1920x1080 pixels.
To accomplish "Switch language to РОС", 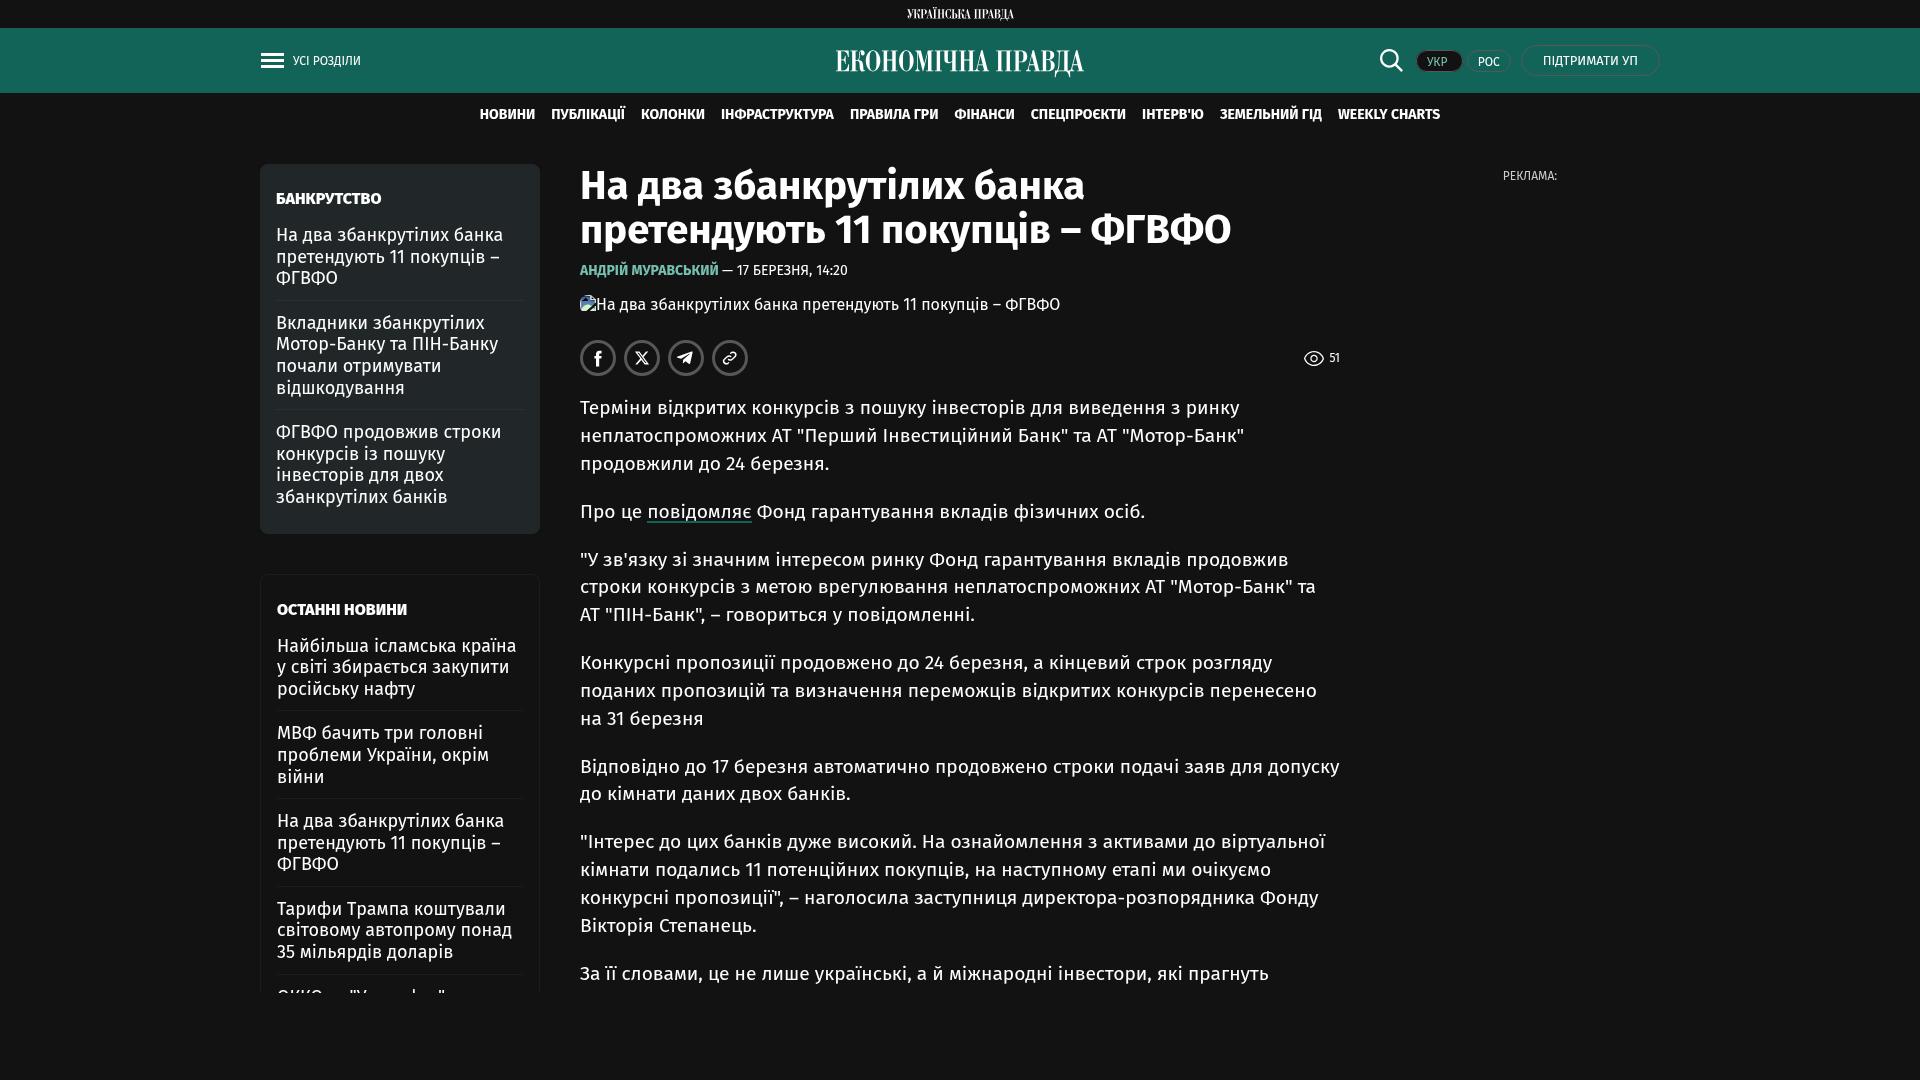I will [1488, 62].
